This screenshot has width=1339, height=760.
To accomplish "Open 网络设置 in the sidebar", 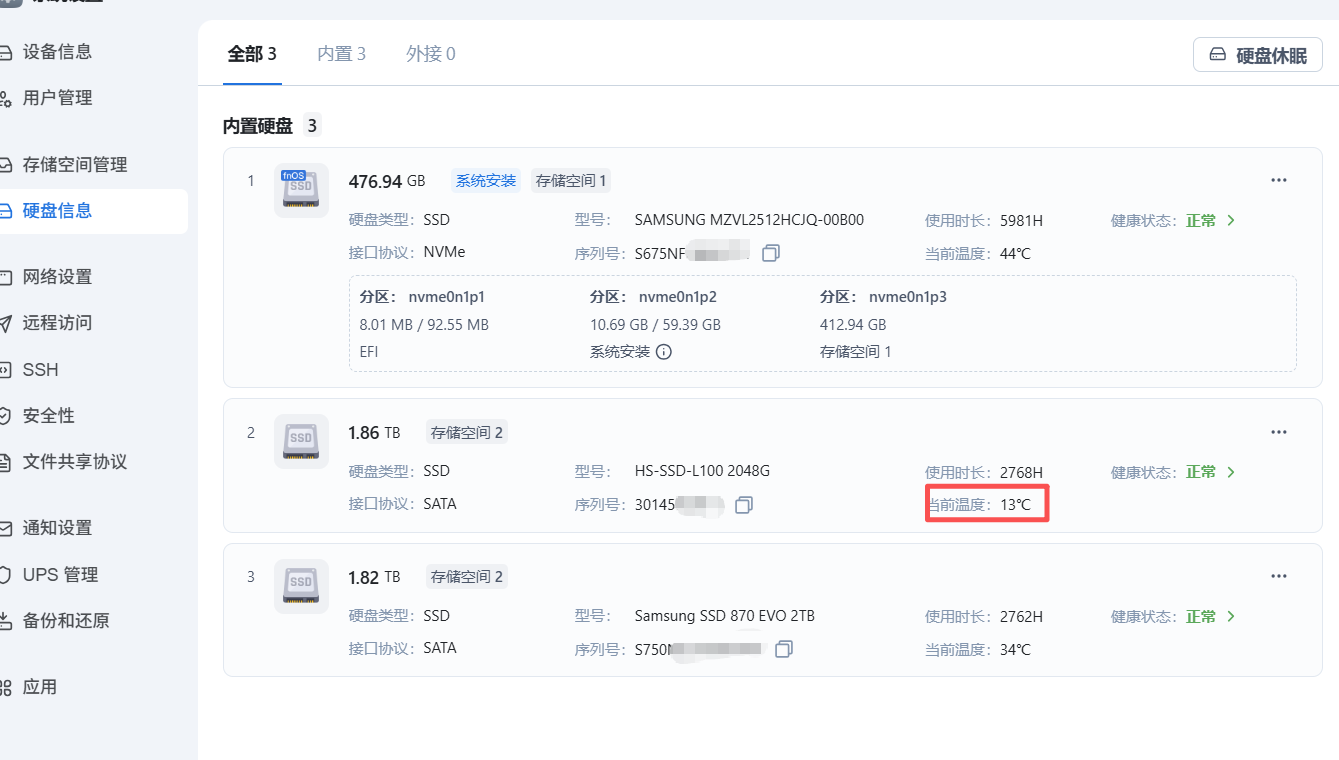I will point(57,277).
